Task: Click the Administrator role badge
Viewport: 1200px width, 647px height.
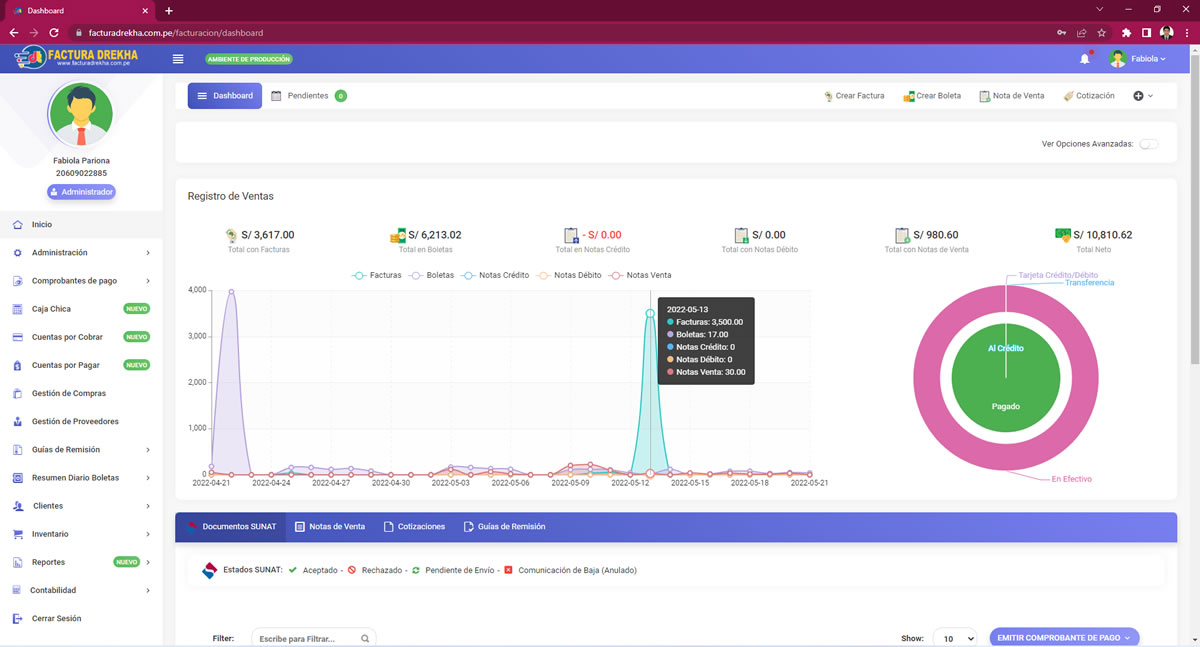Action: (81, 192)
